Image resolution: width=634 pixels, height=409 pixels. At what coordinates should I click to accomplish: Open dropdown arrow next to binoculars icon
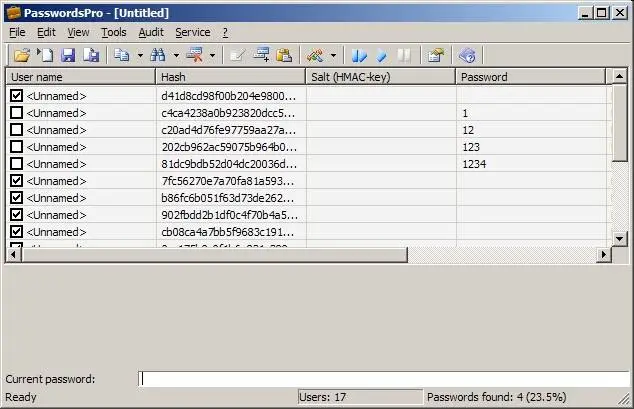click(x=176, y=55)
